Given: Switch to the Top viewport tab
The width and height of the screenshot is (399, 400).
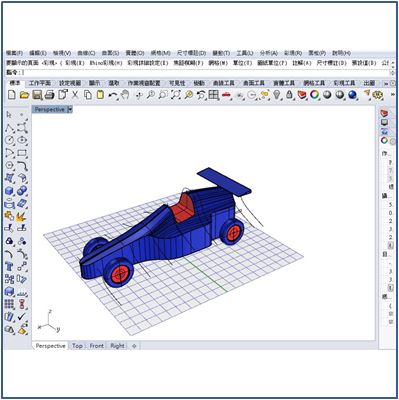Looking at the screenshot, I should coord(77,346).
